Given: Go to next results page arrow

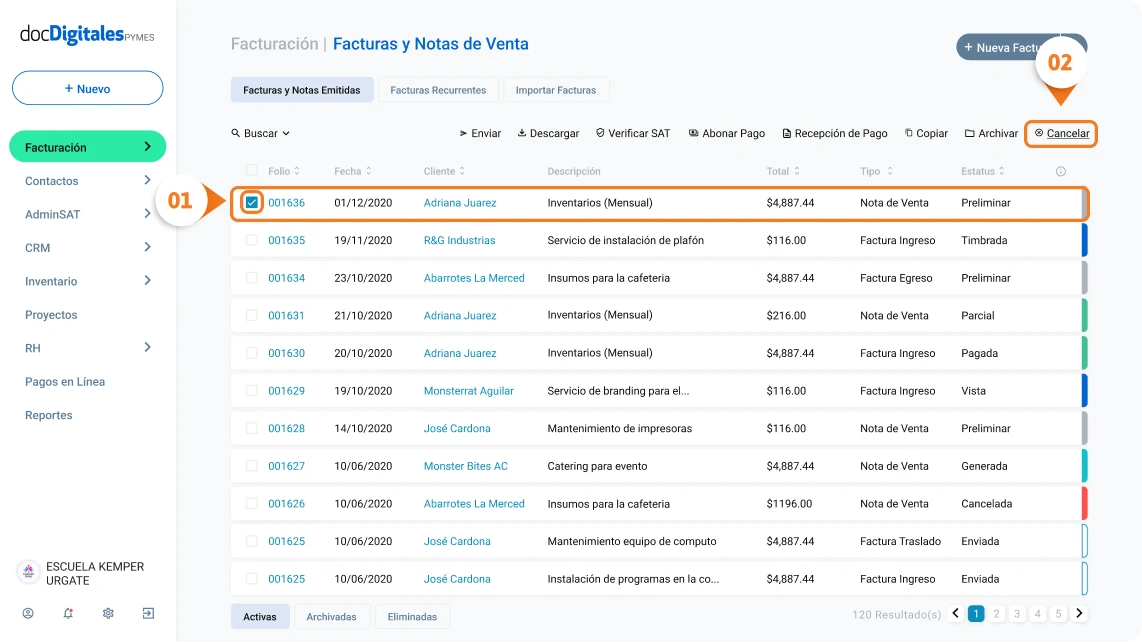Looking at the screenshot, I should [1079, 614].
